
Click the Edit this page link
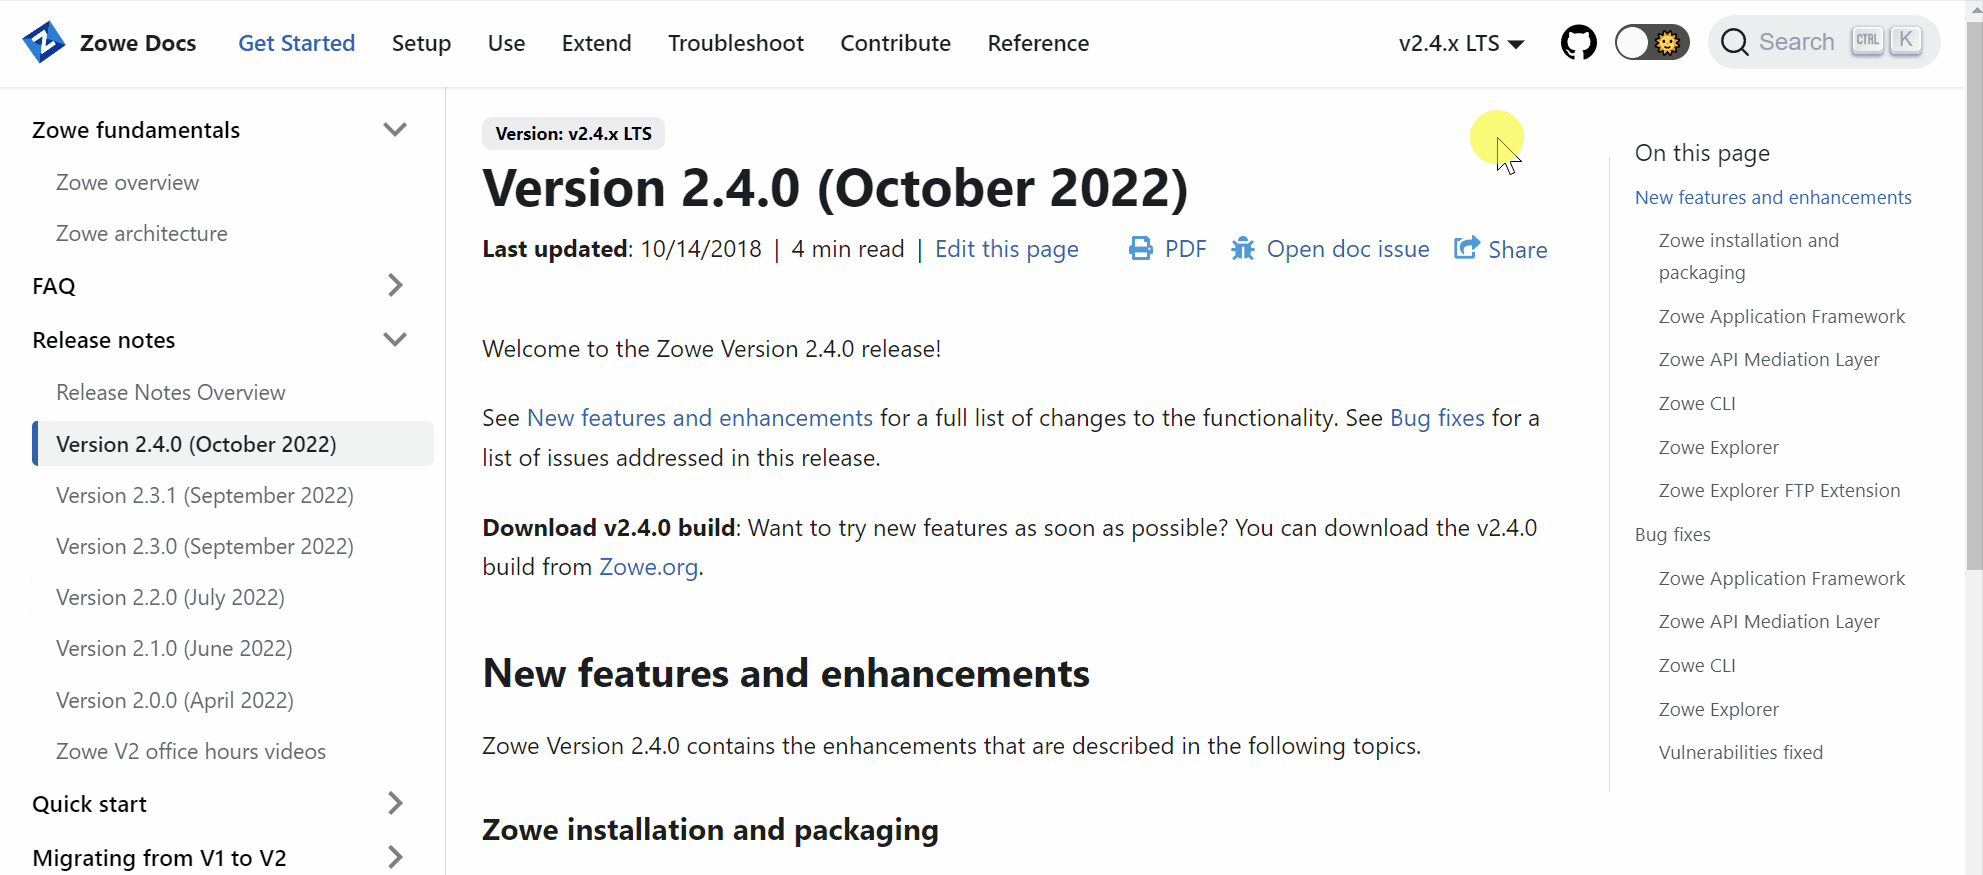point(1006,249)
